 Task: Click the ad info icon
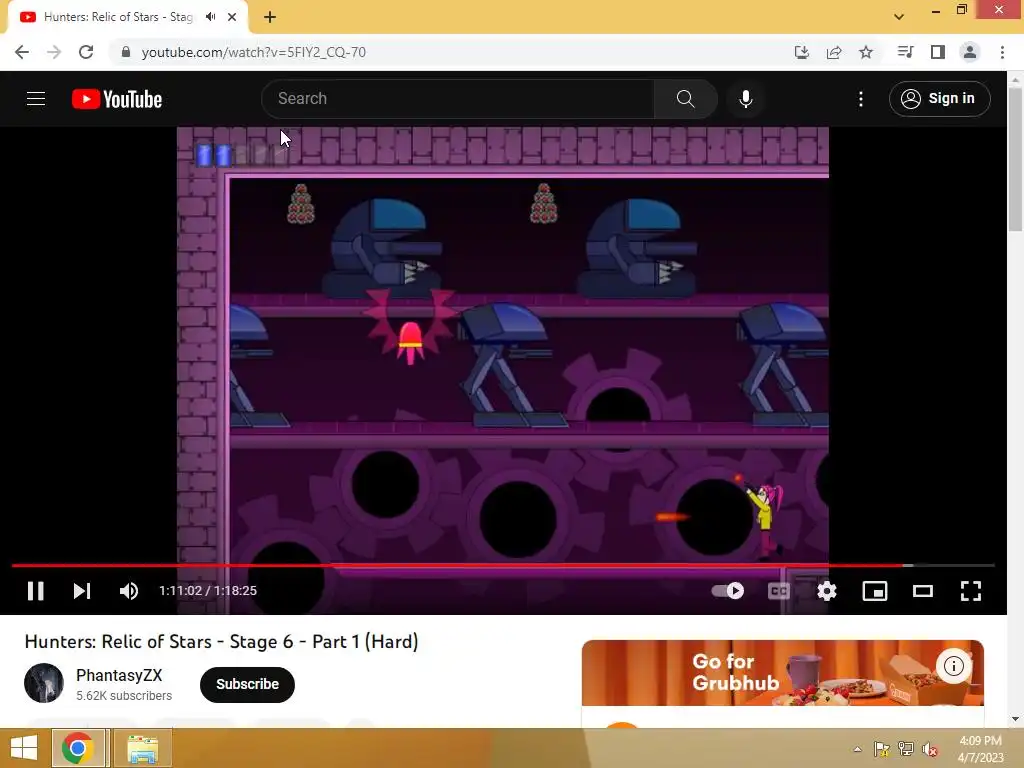954,666
